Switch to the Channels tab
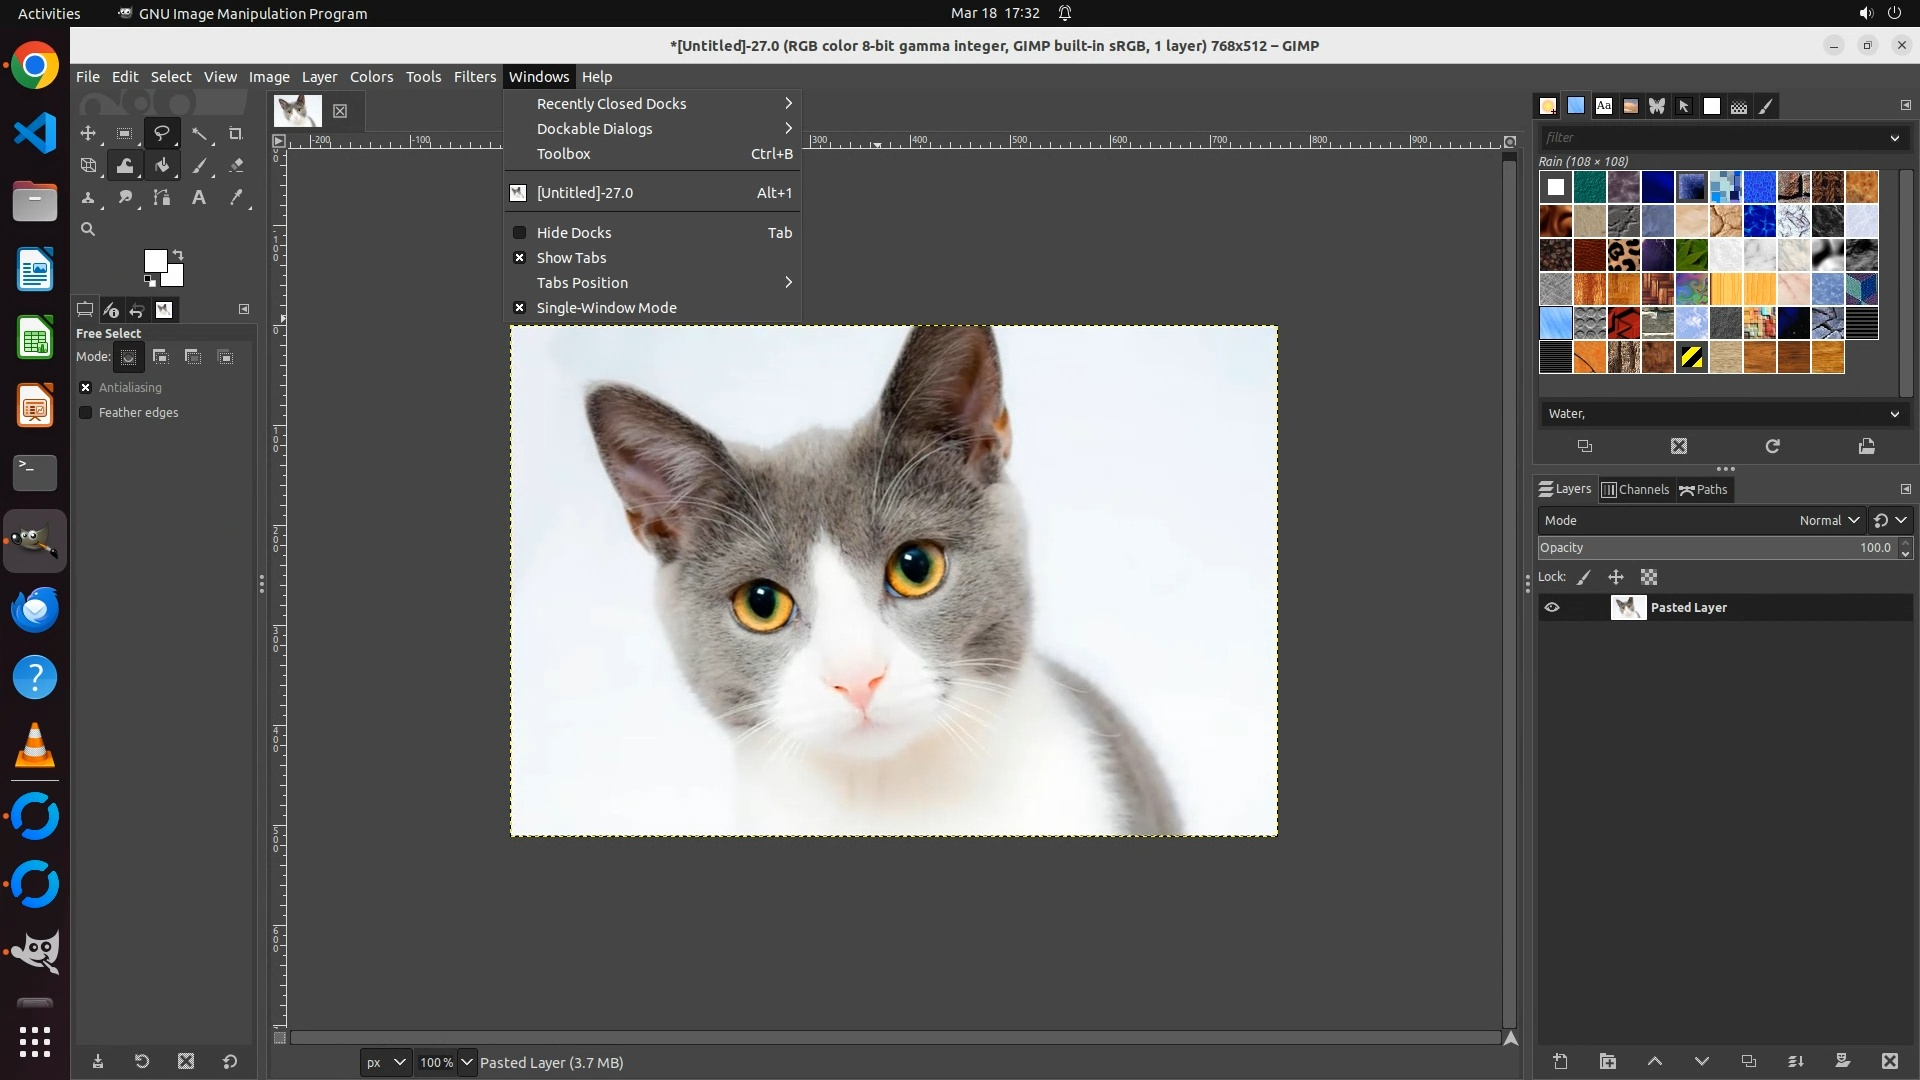This screenshot has width=1920, height=1080. pos(1636,490)
